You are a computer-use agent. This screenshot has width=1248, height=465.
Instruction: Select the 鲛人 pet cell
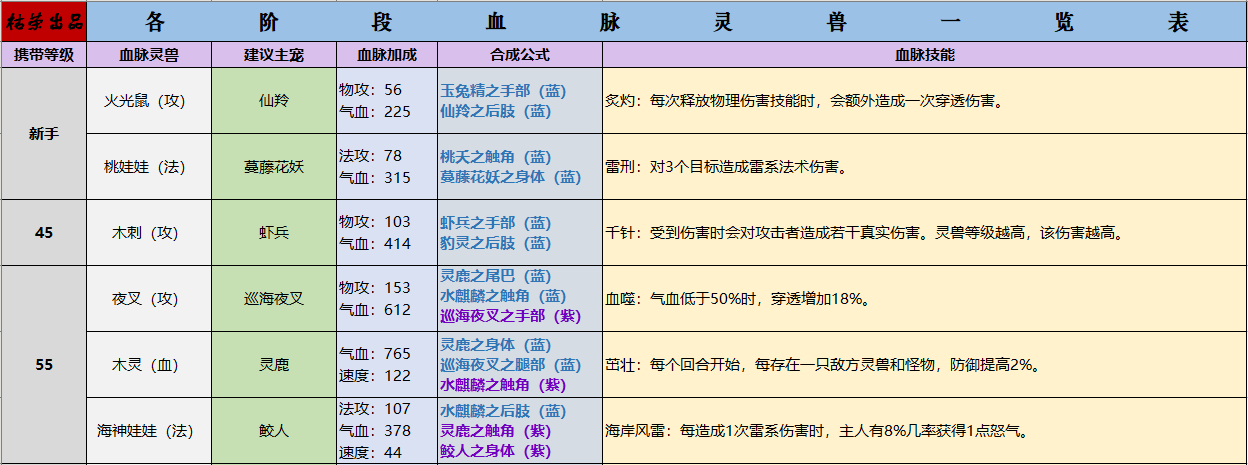tap(273, 431)
